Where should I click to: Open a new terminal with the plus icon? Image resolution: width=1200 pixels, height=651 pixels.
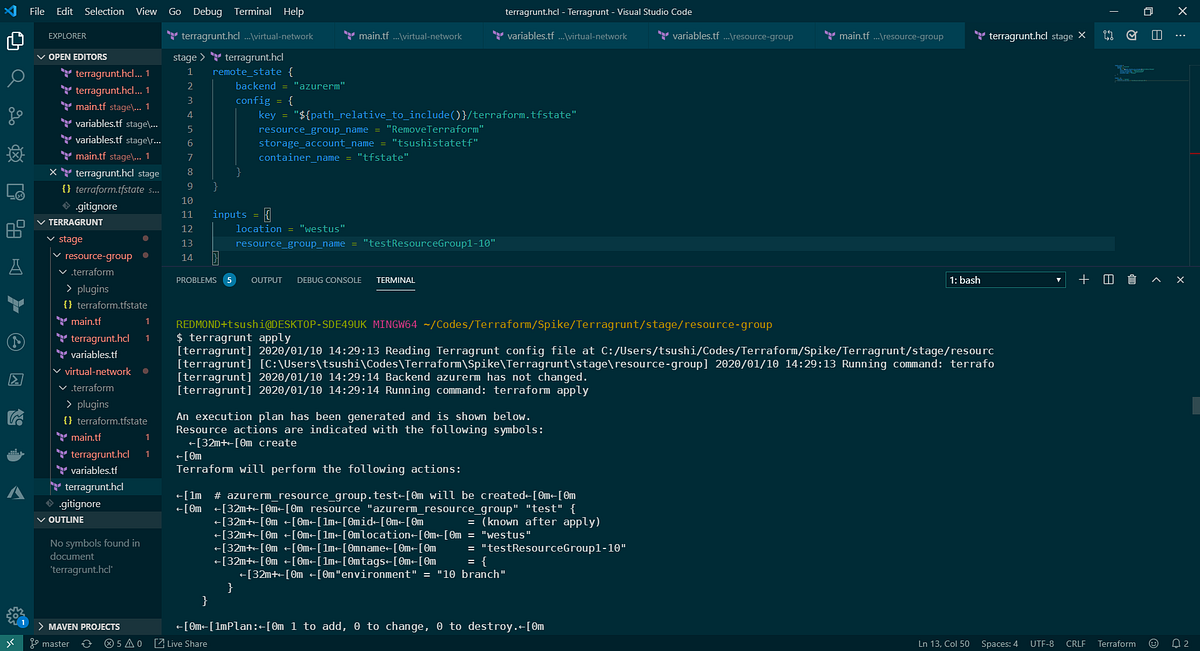[x=1083, y=280]
